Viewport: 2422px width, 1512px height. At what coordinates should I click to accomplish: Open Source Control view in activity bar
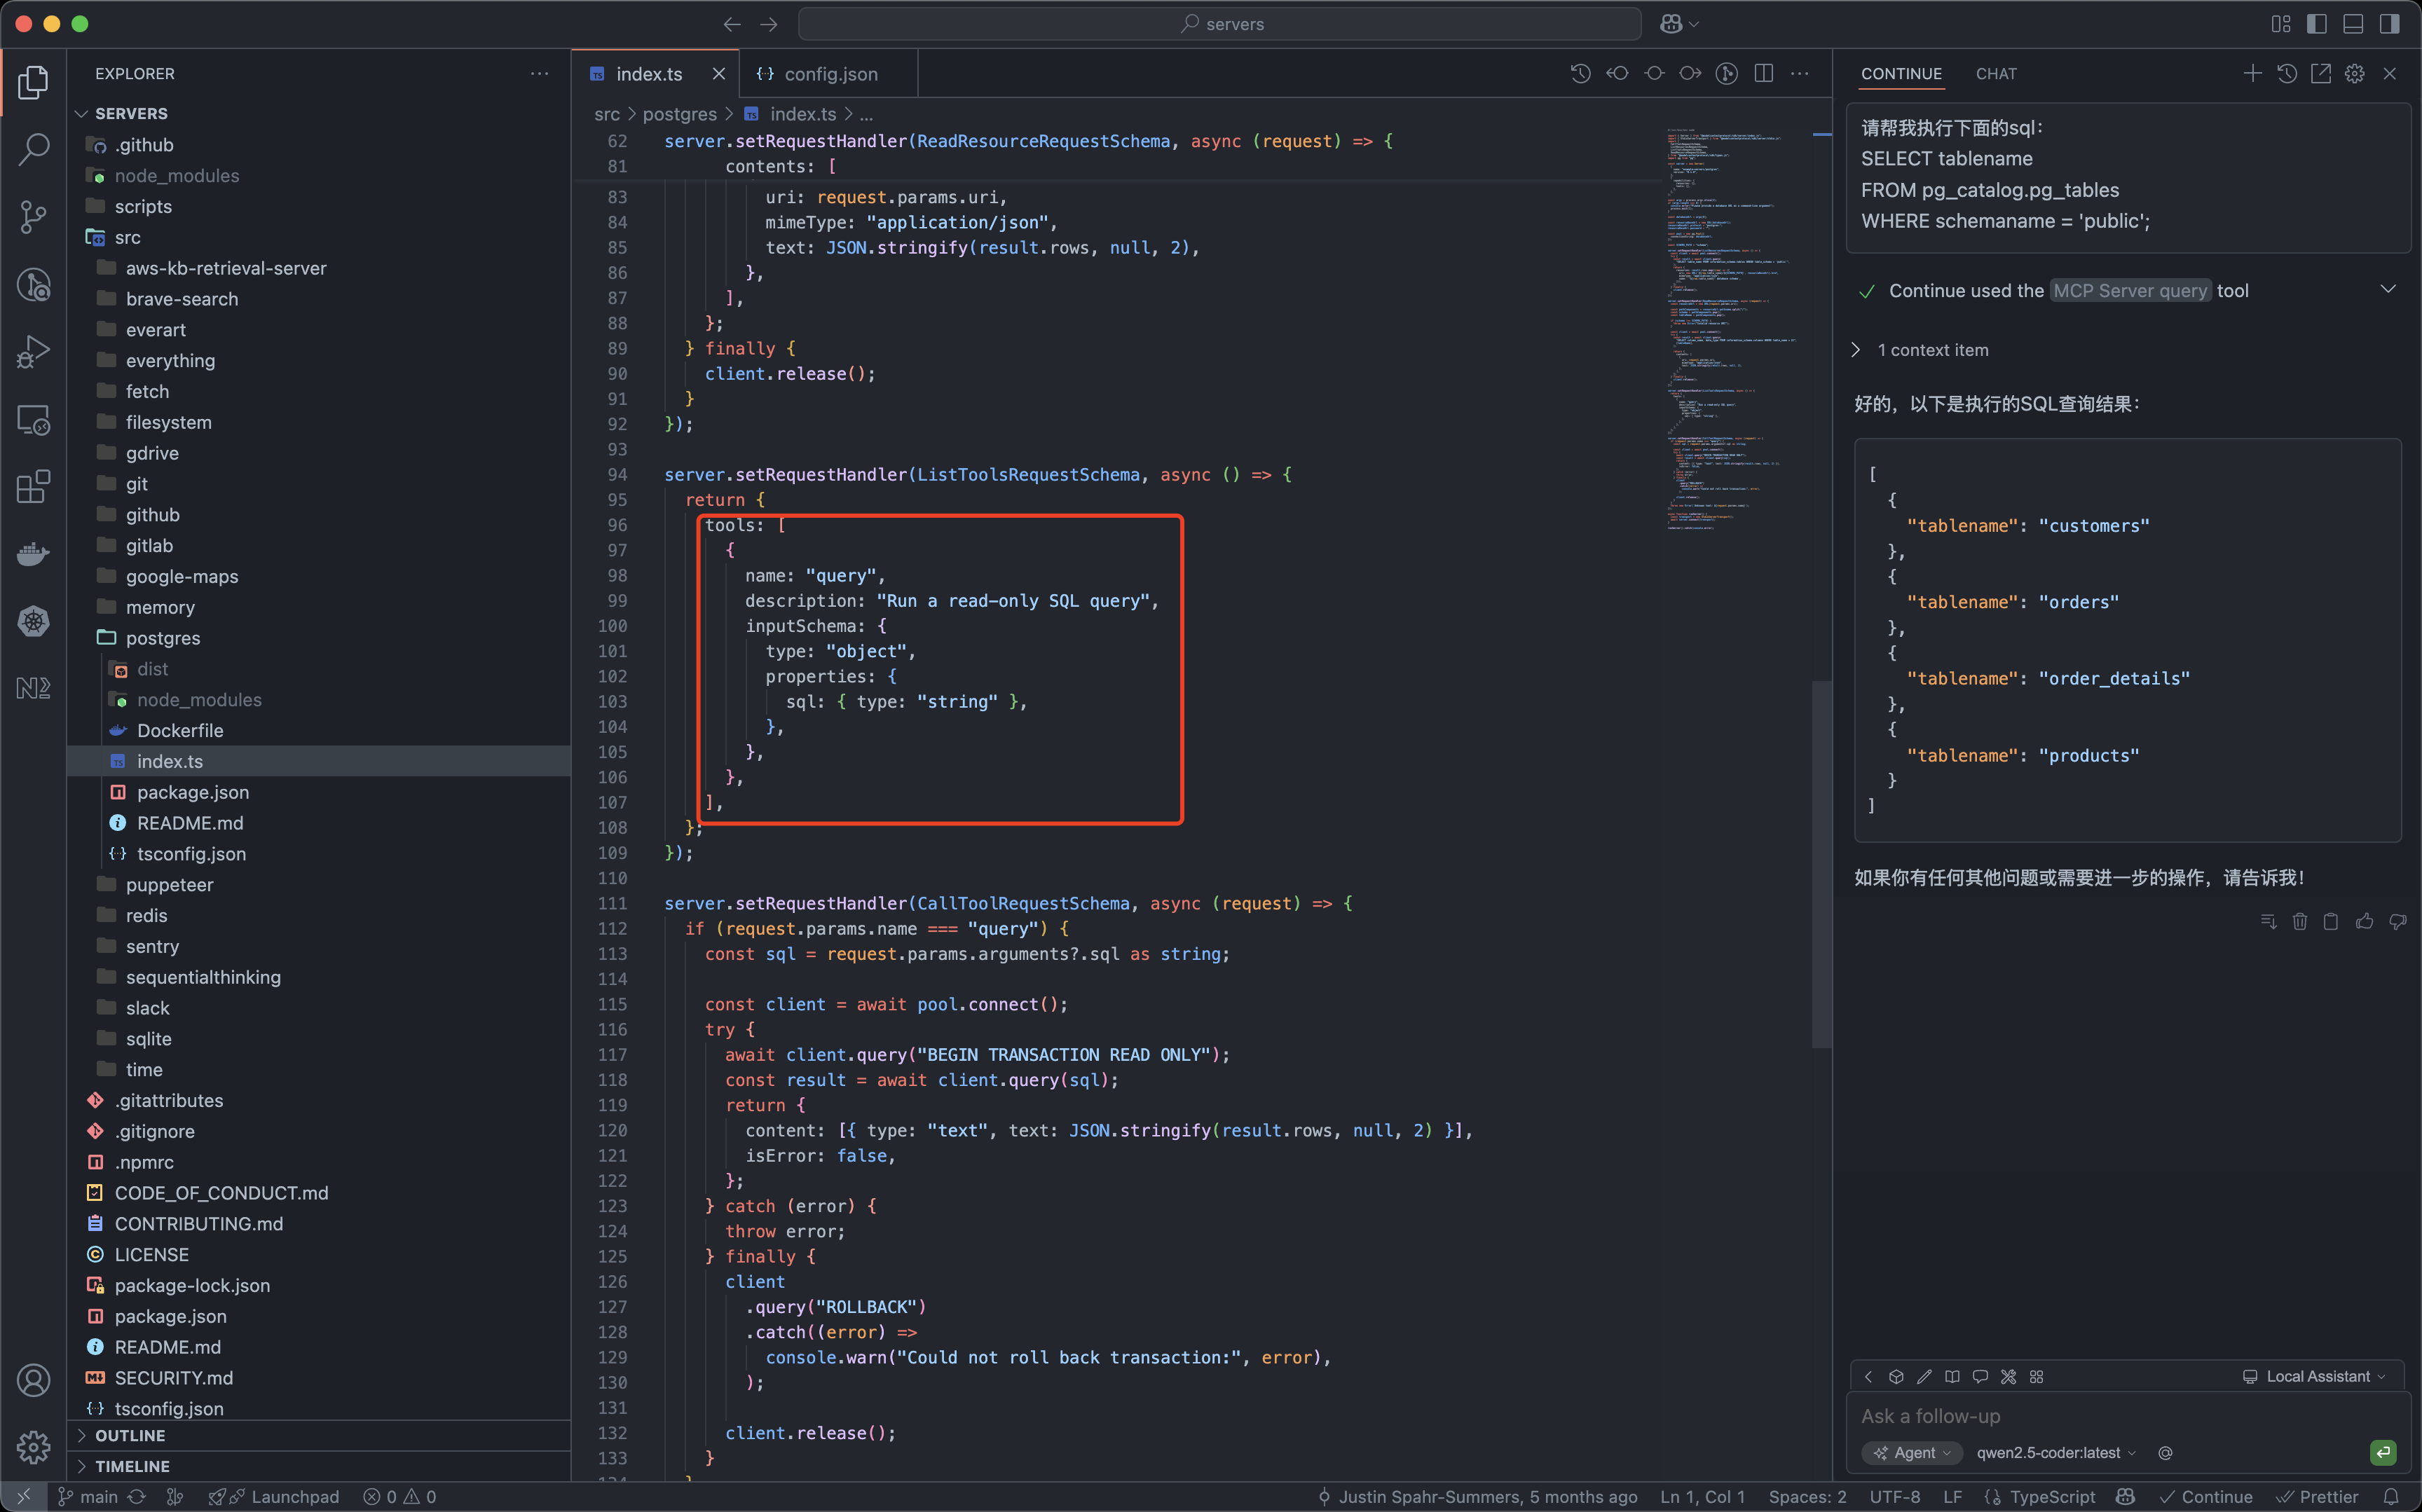coord(33,217)
